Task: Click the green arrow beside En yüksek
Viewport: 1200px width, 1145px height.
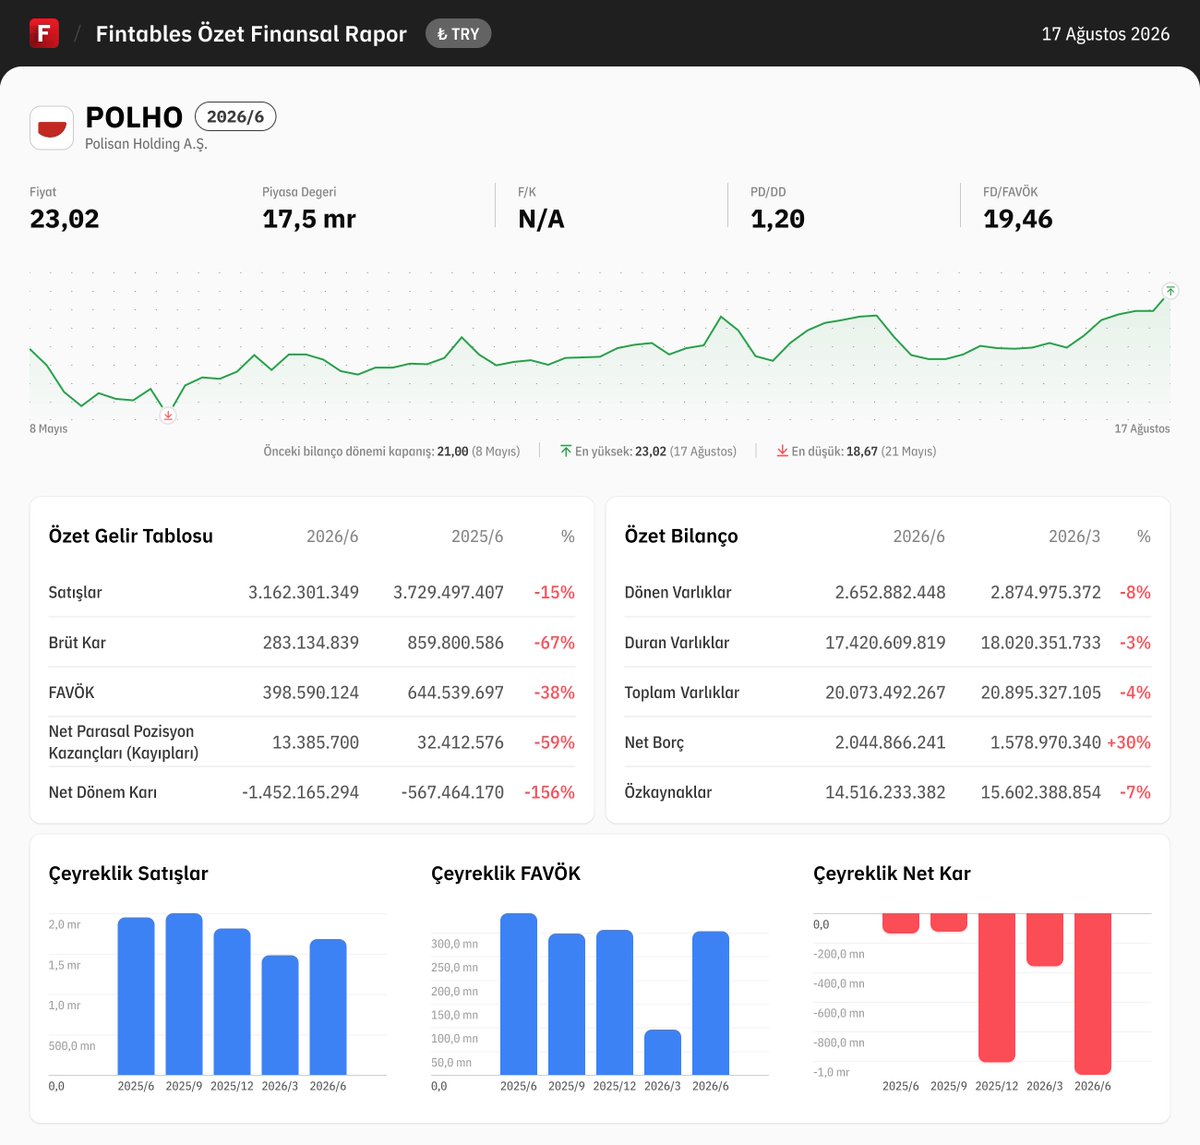Action: pos(566,451)
